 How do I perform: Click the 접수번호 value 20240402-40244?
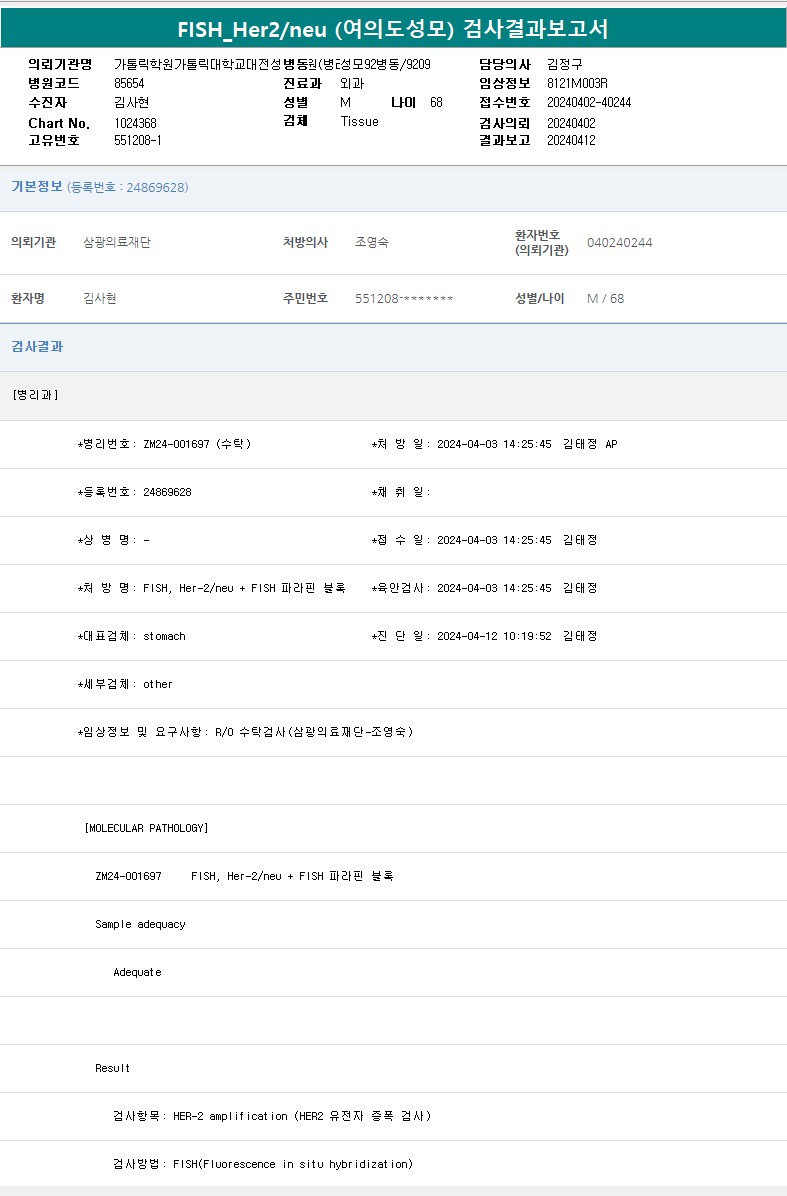(x=589, y=103)
